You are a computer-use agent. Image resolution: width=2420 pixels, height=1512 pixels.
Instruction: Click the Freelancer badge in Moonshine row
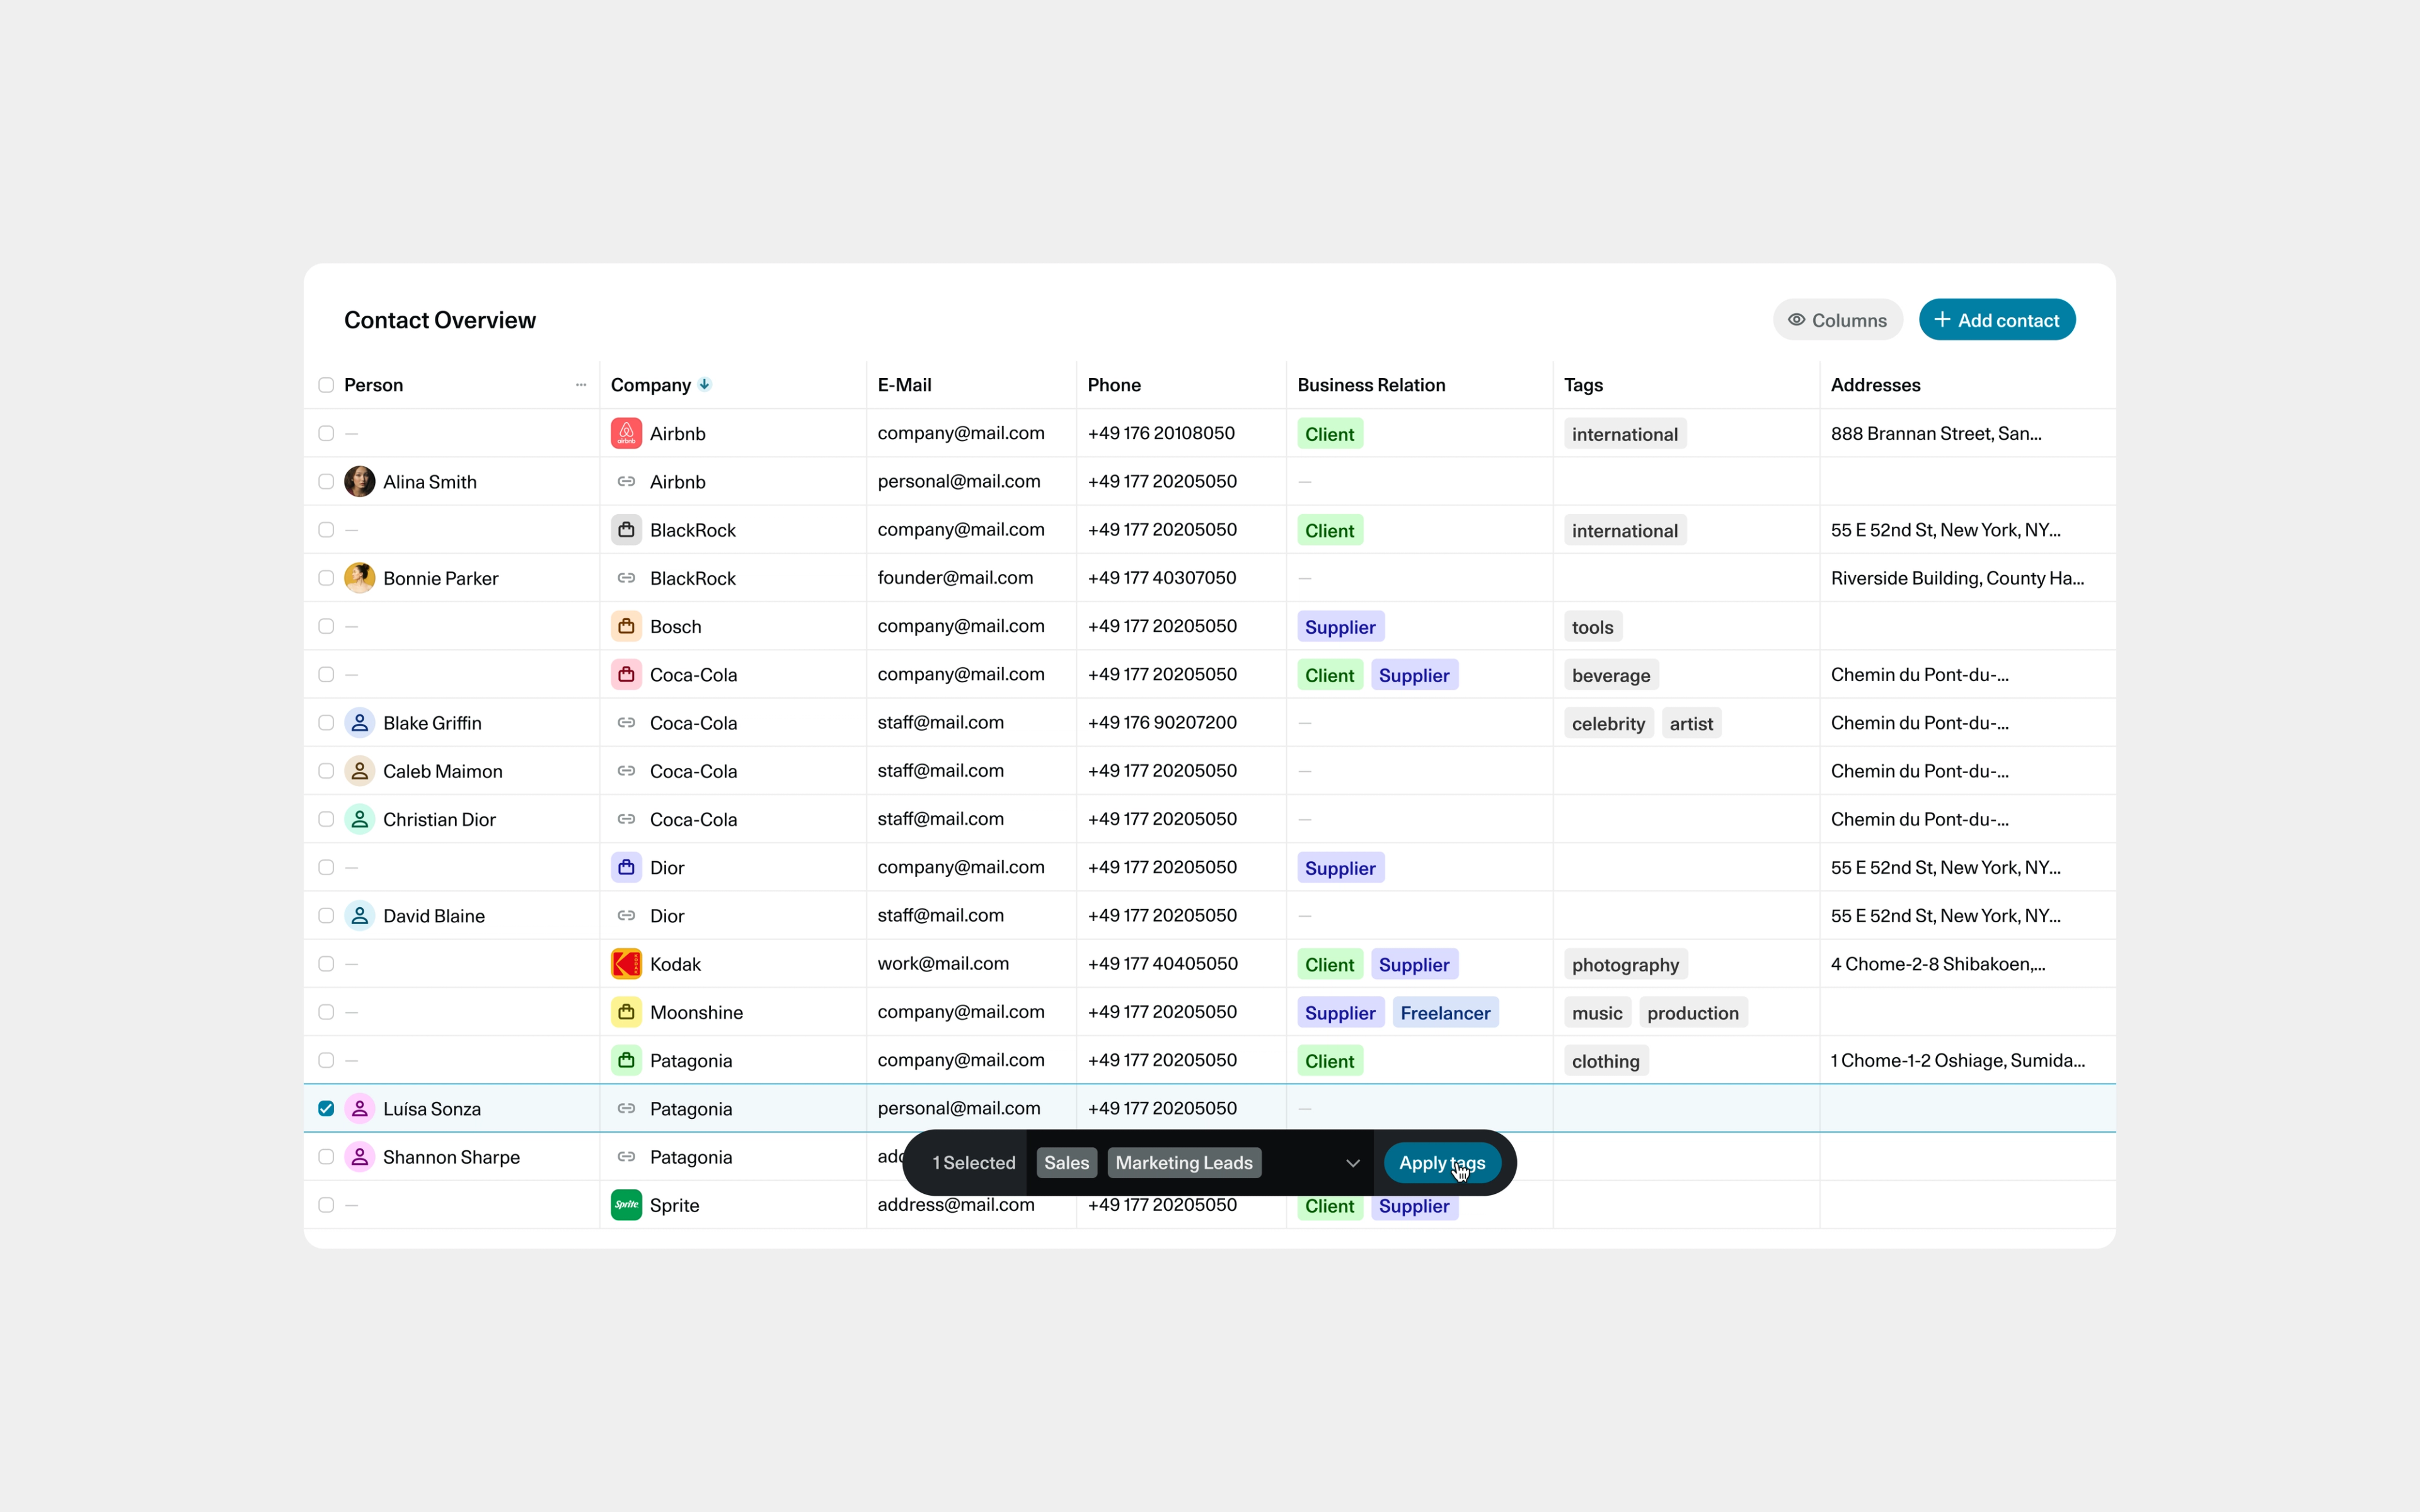pyautogui.click(x=1445, y=1013)
